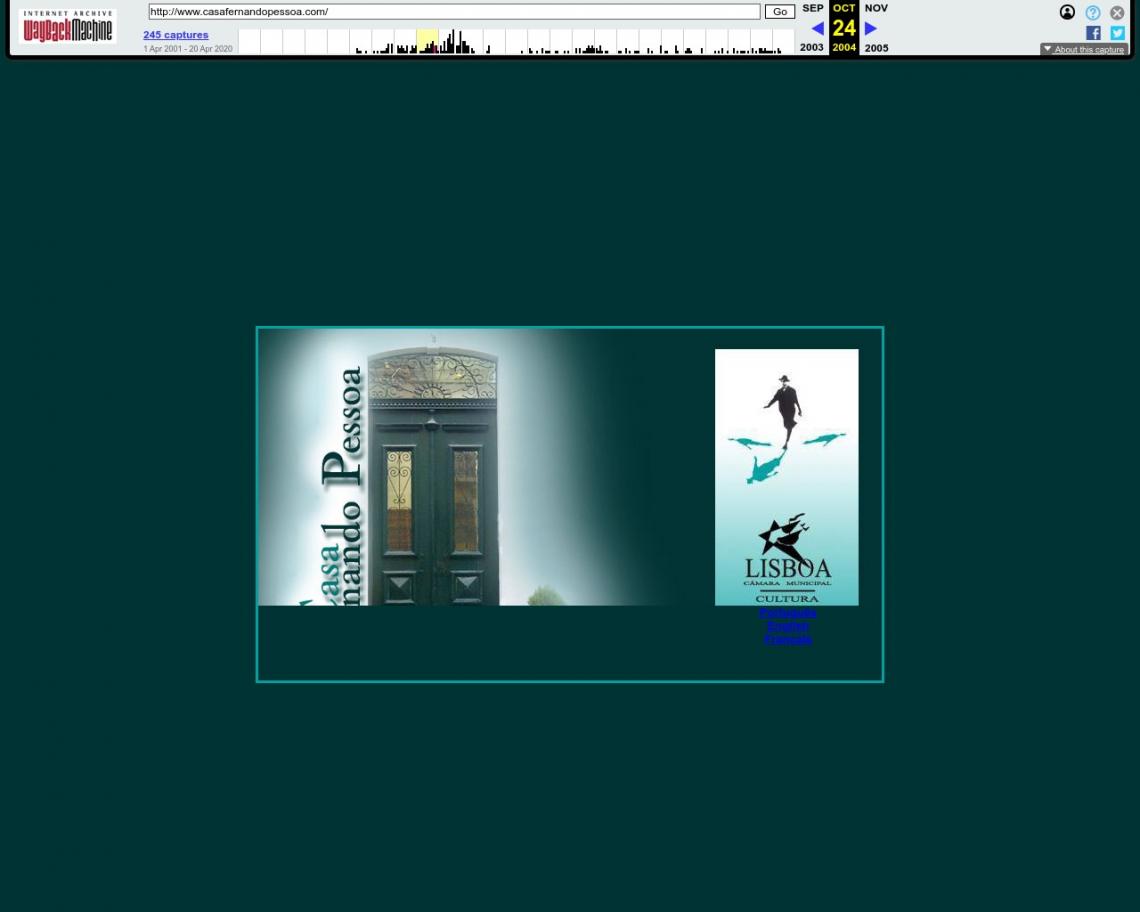Go to next capture with right arrow
This screenshot has width=1140, height=912.
click(870, 28)
